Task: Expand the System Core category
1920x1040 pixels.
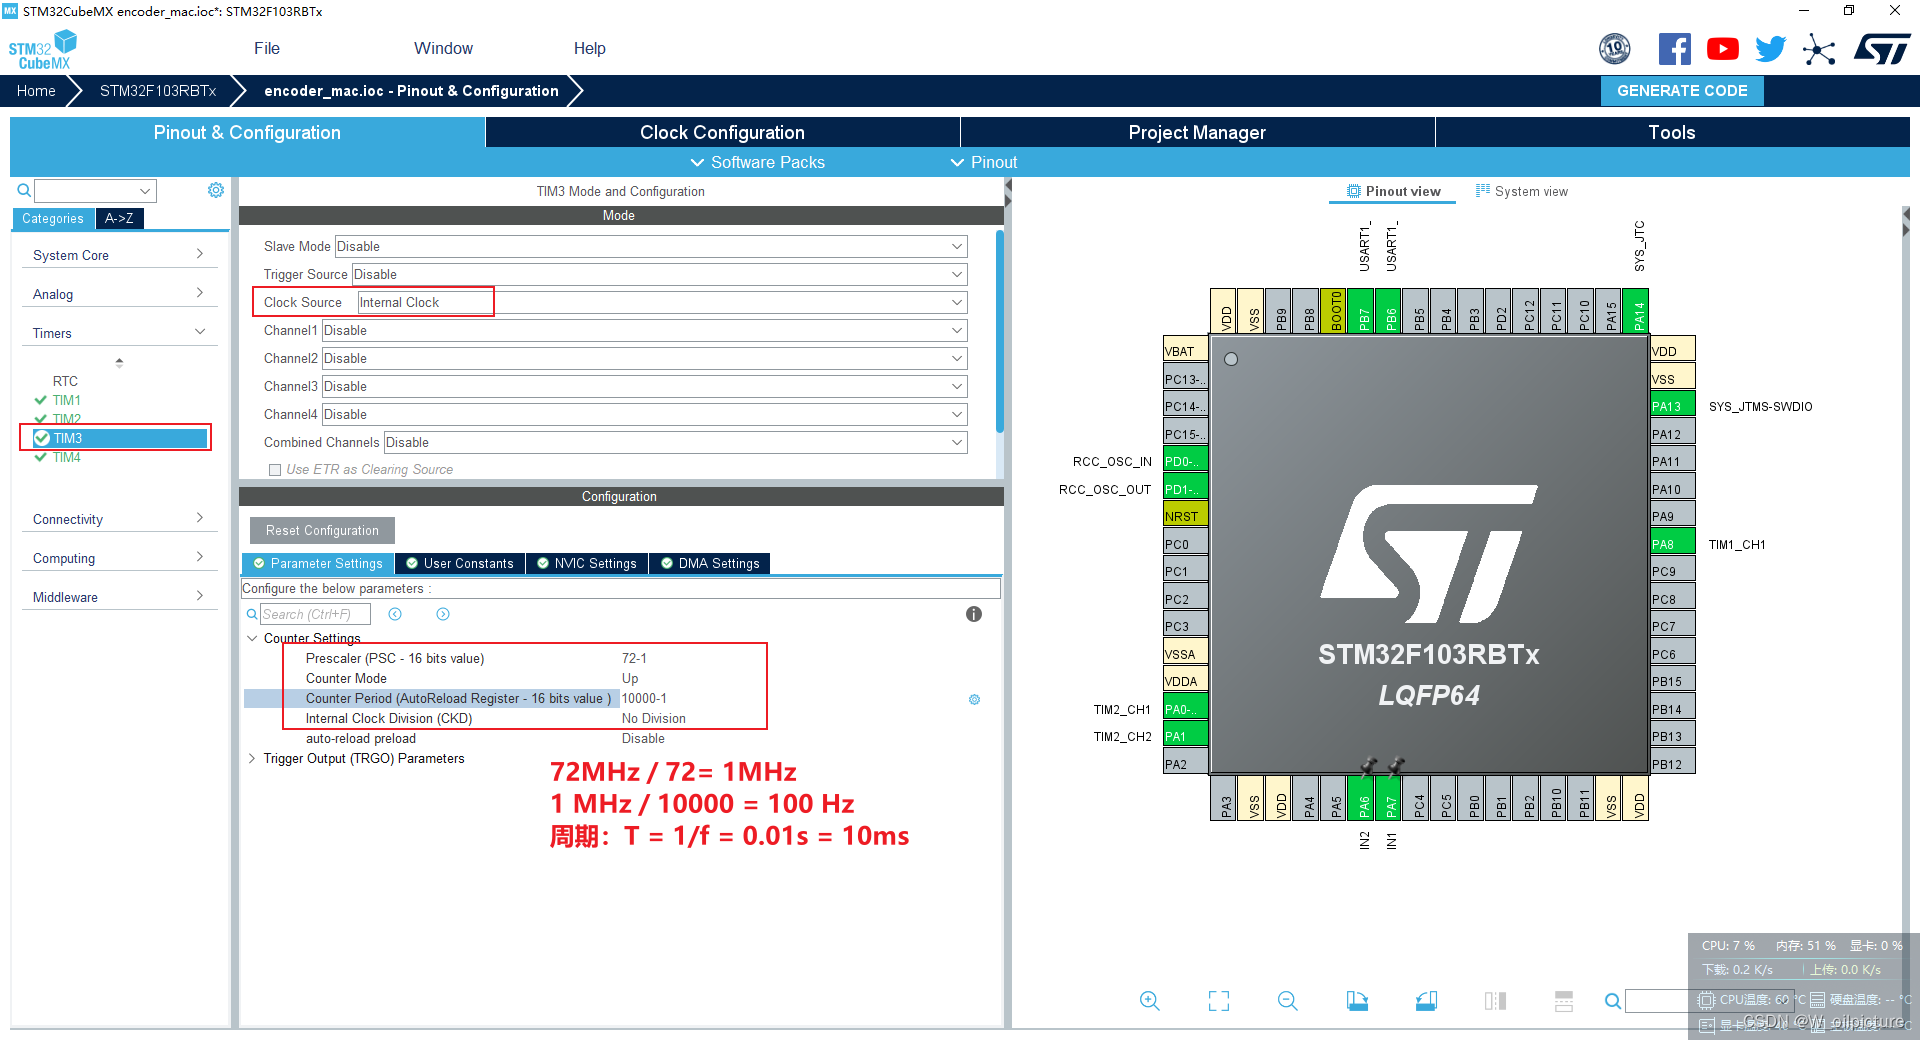Action: (118, 255)
